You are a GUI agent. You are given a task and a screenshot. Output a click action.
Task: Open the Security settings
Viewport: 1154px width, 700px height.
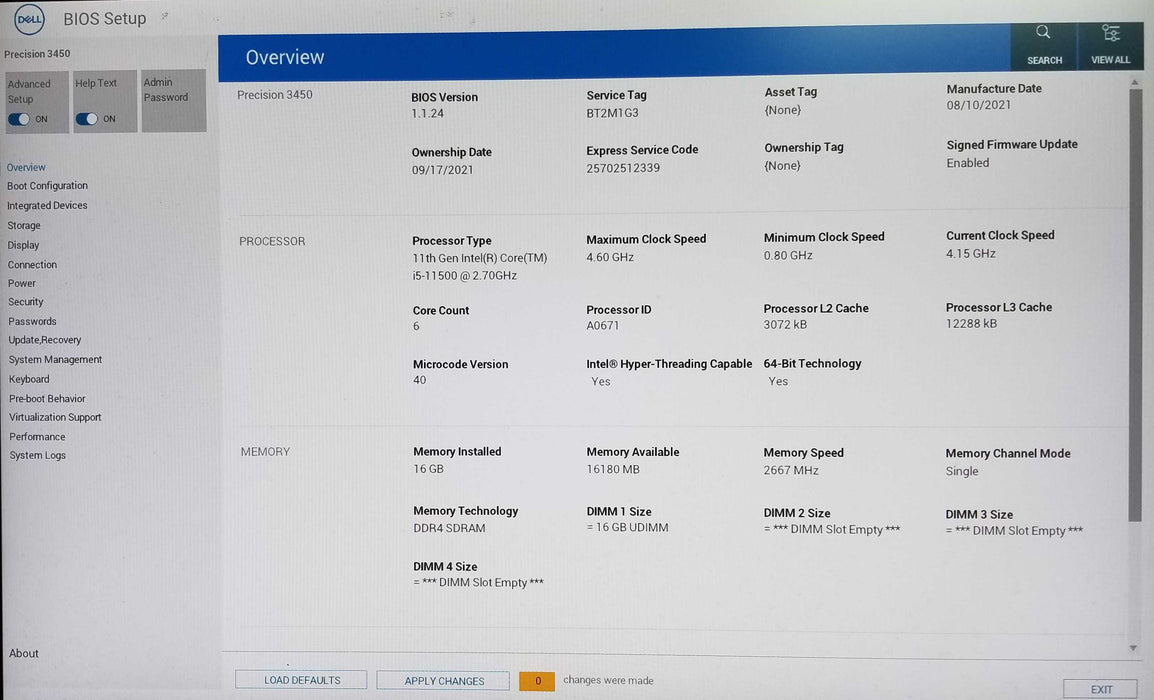[x=27, y=301]
